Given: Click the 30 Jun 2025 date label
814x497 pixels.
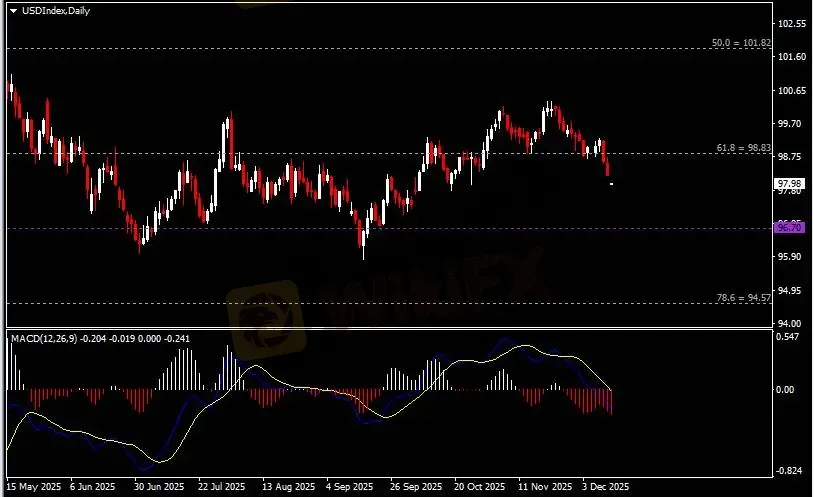Looking at the screenshot, I should (159, 487).
